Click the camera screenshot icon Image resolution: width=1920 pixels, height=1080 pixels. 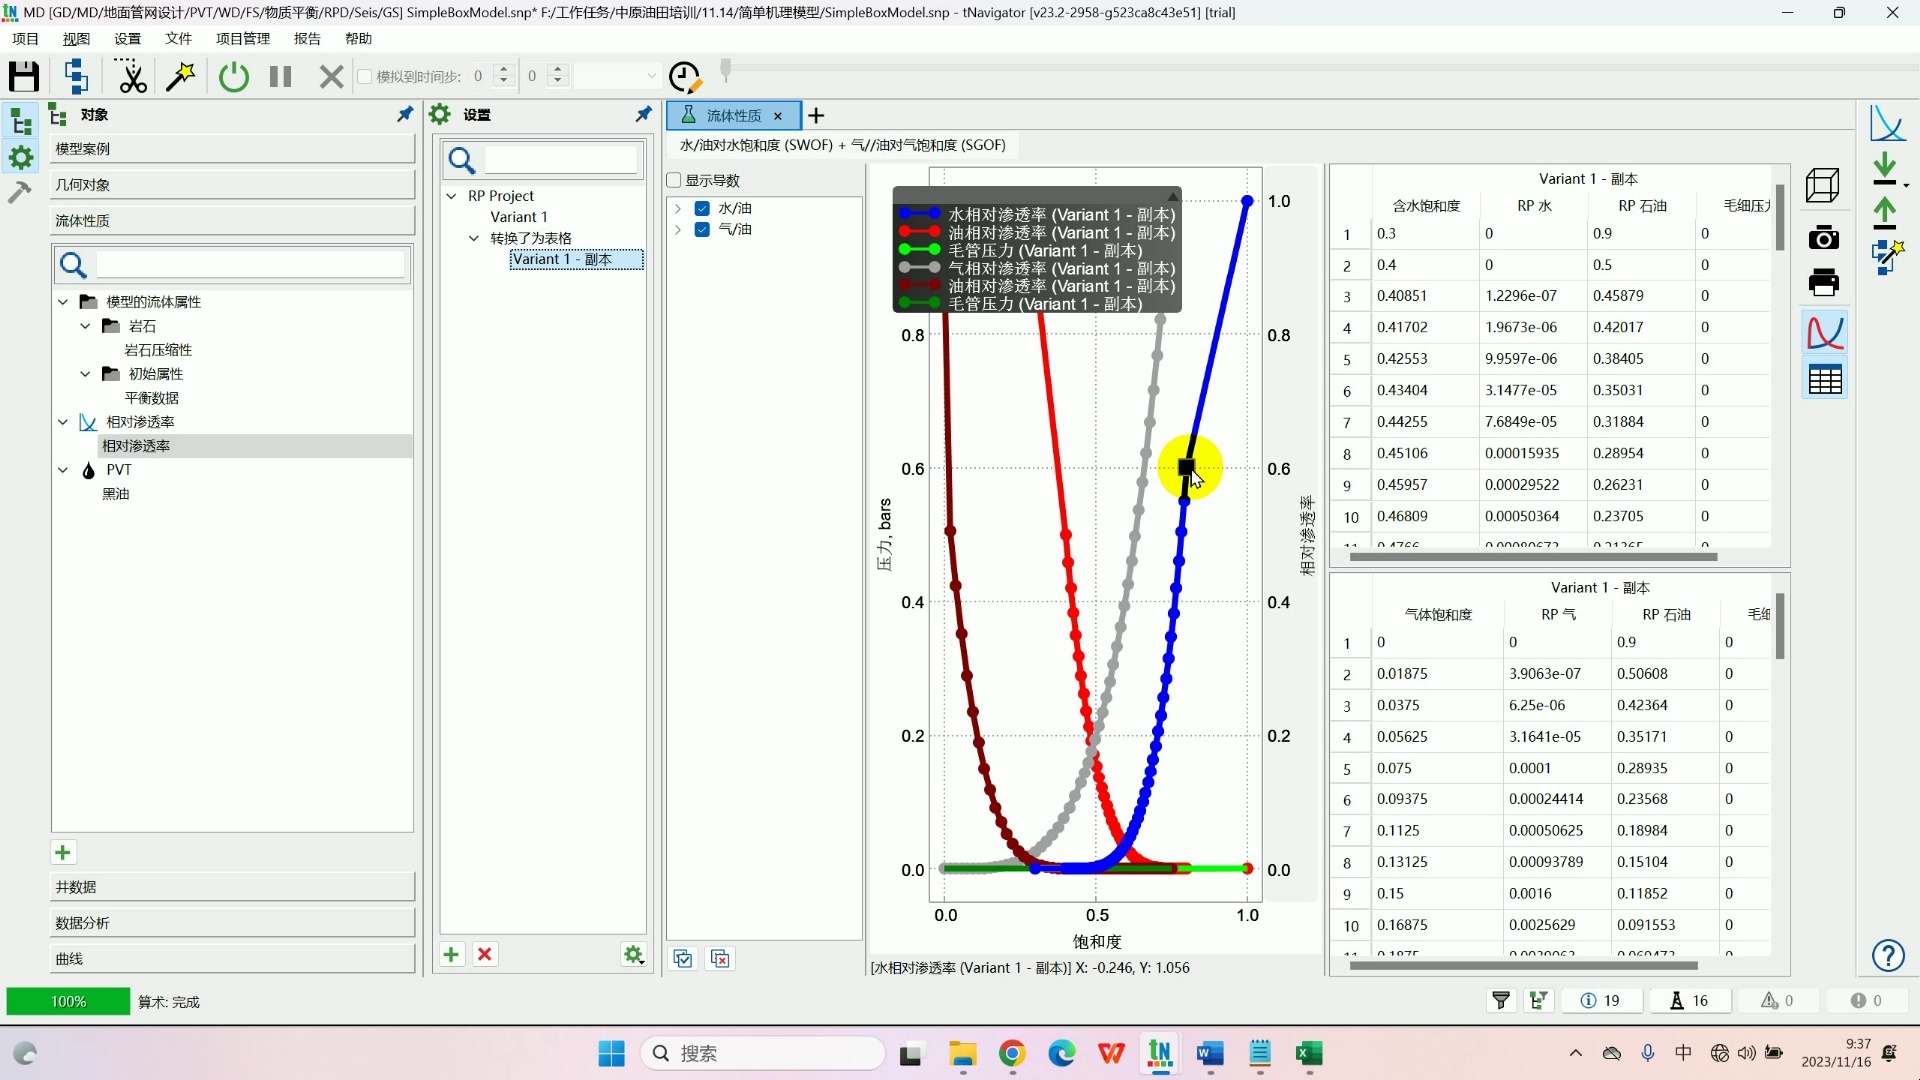coord(1823,237)
